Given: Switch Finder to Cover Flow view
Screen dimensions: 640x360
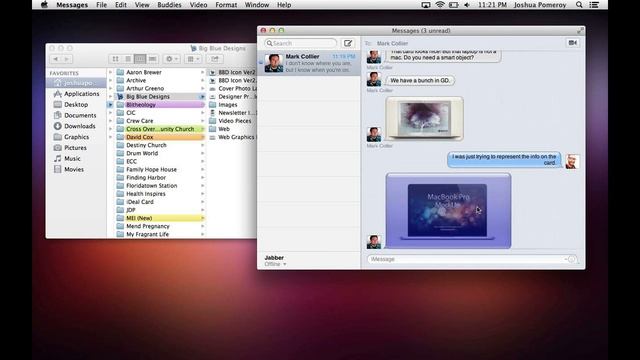Looking at the screenshot, I should click(x=152, y=59).
